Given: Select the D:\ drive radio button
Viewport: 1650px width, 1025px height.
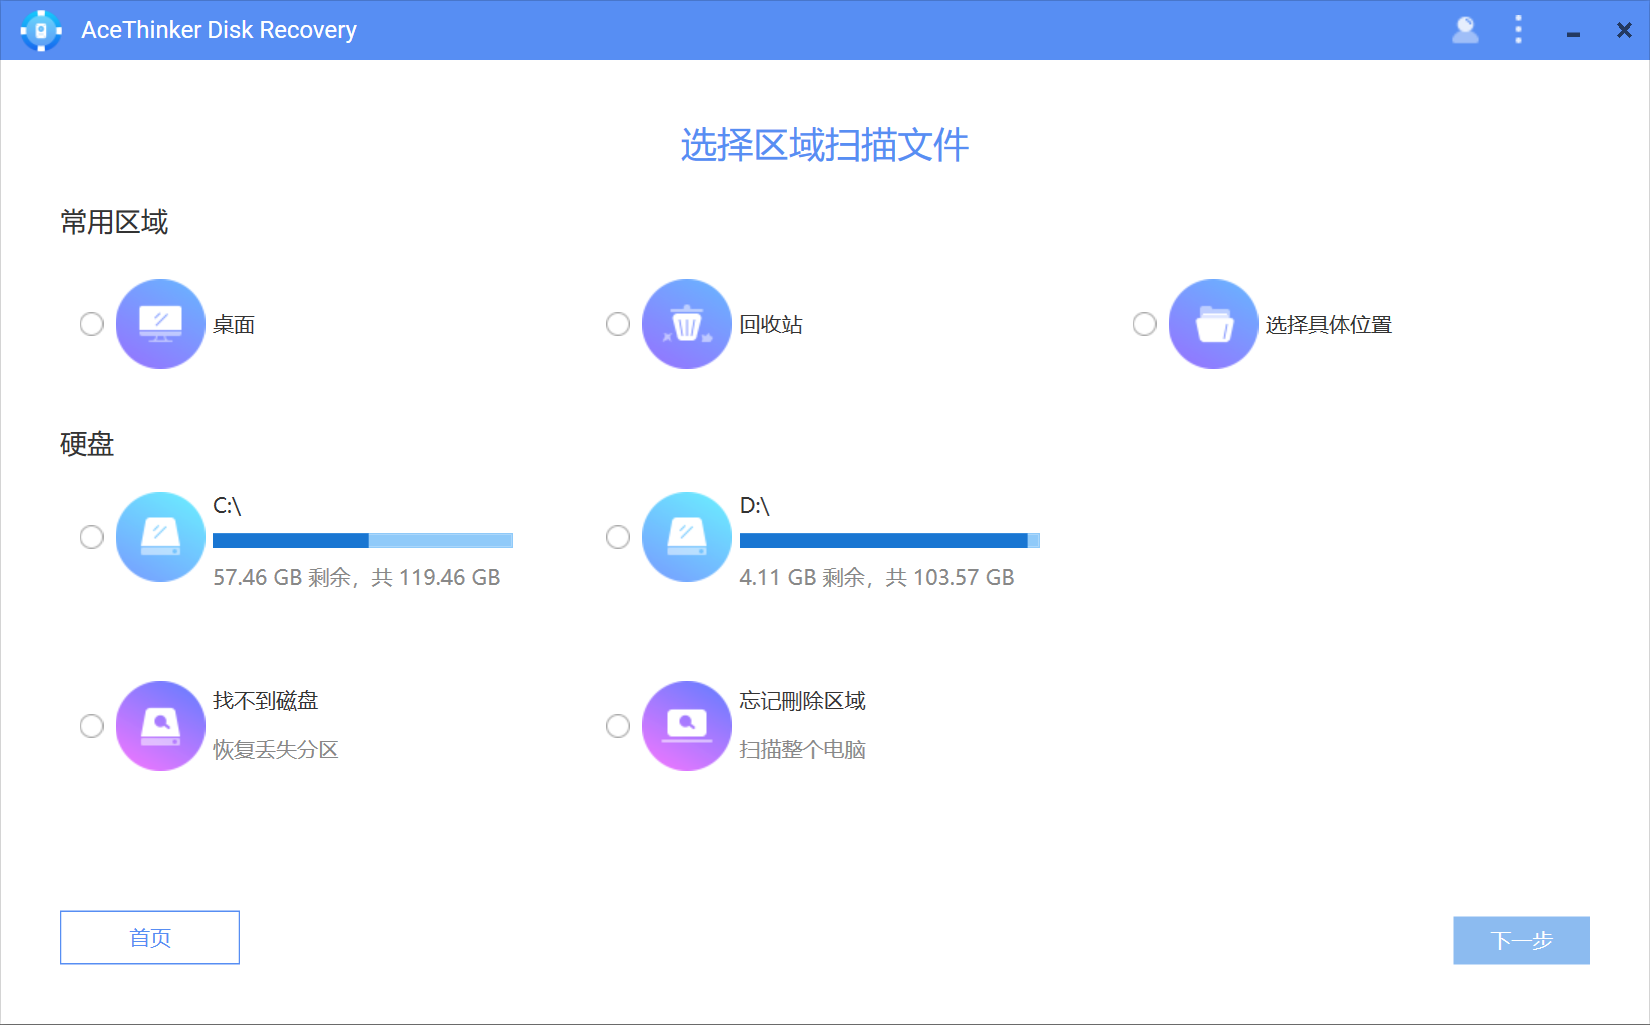Looking at the screenshot, I should coord(618,537).
